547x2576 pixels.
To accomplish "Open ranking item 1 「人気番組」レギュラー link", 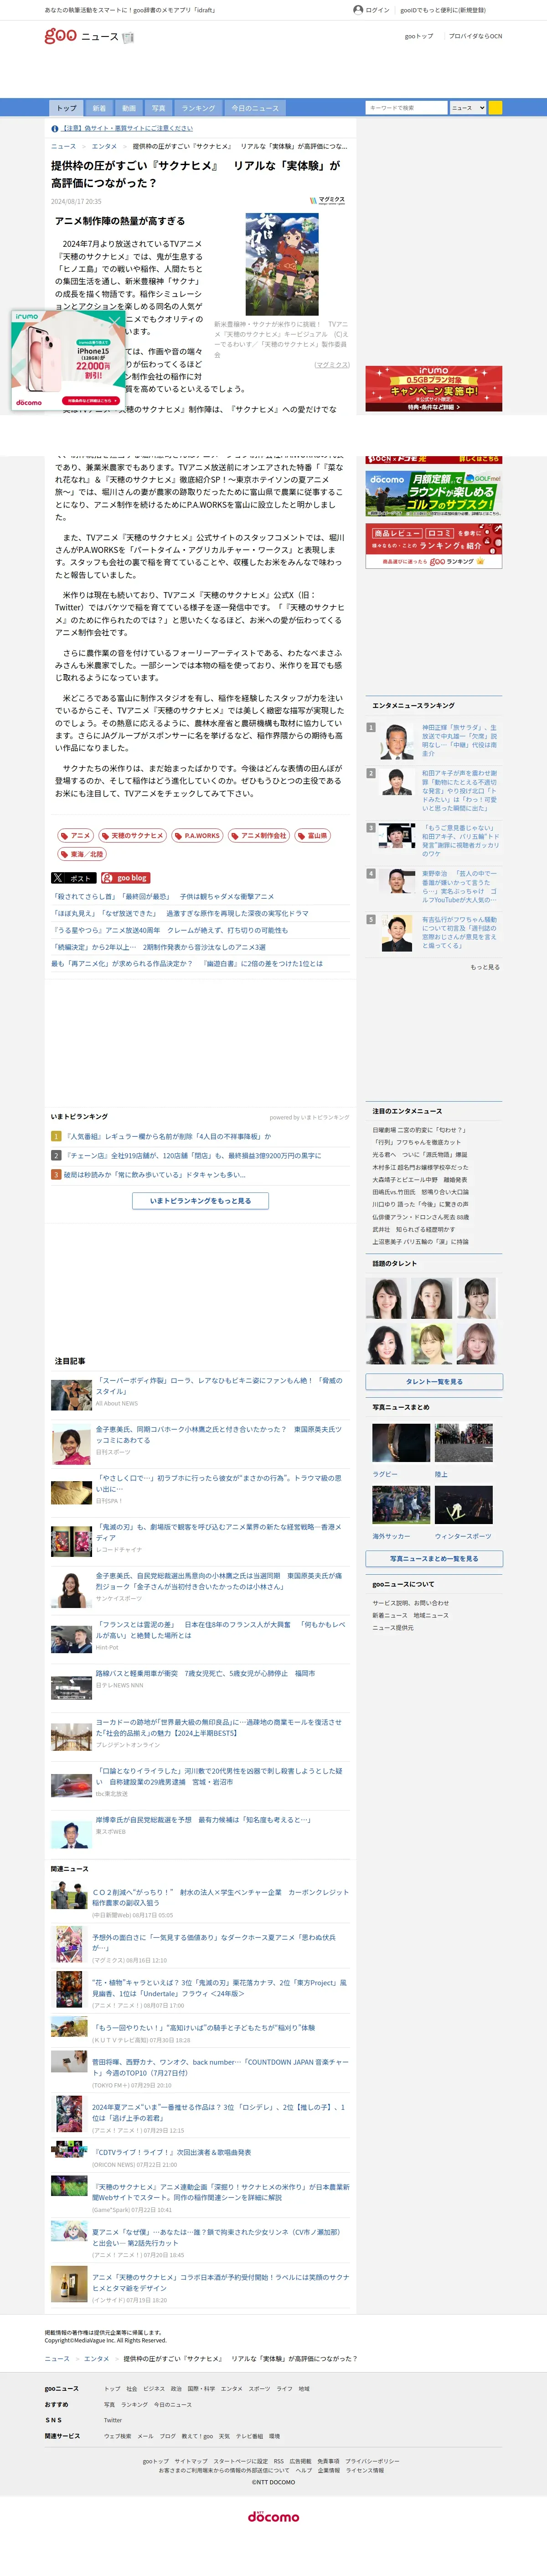I will (x=167, y=1136).
